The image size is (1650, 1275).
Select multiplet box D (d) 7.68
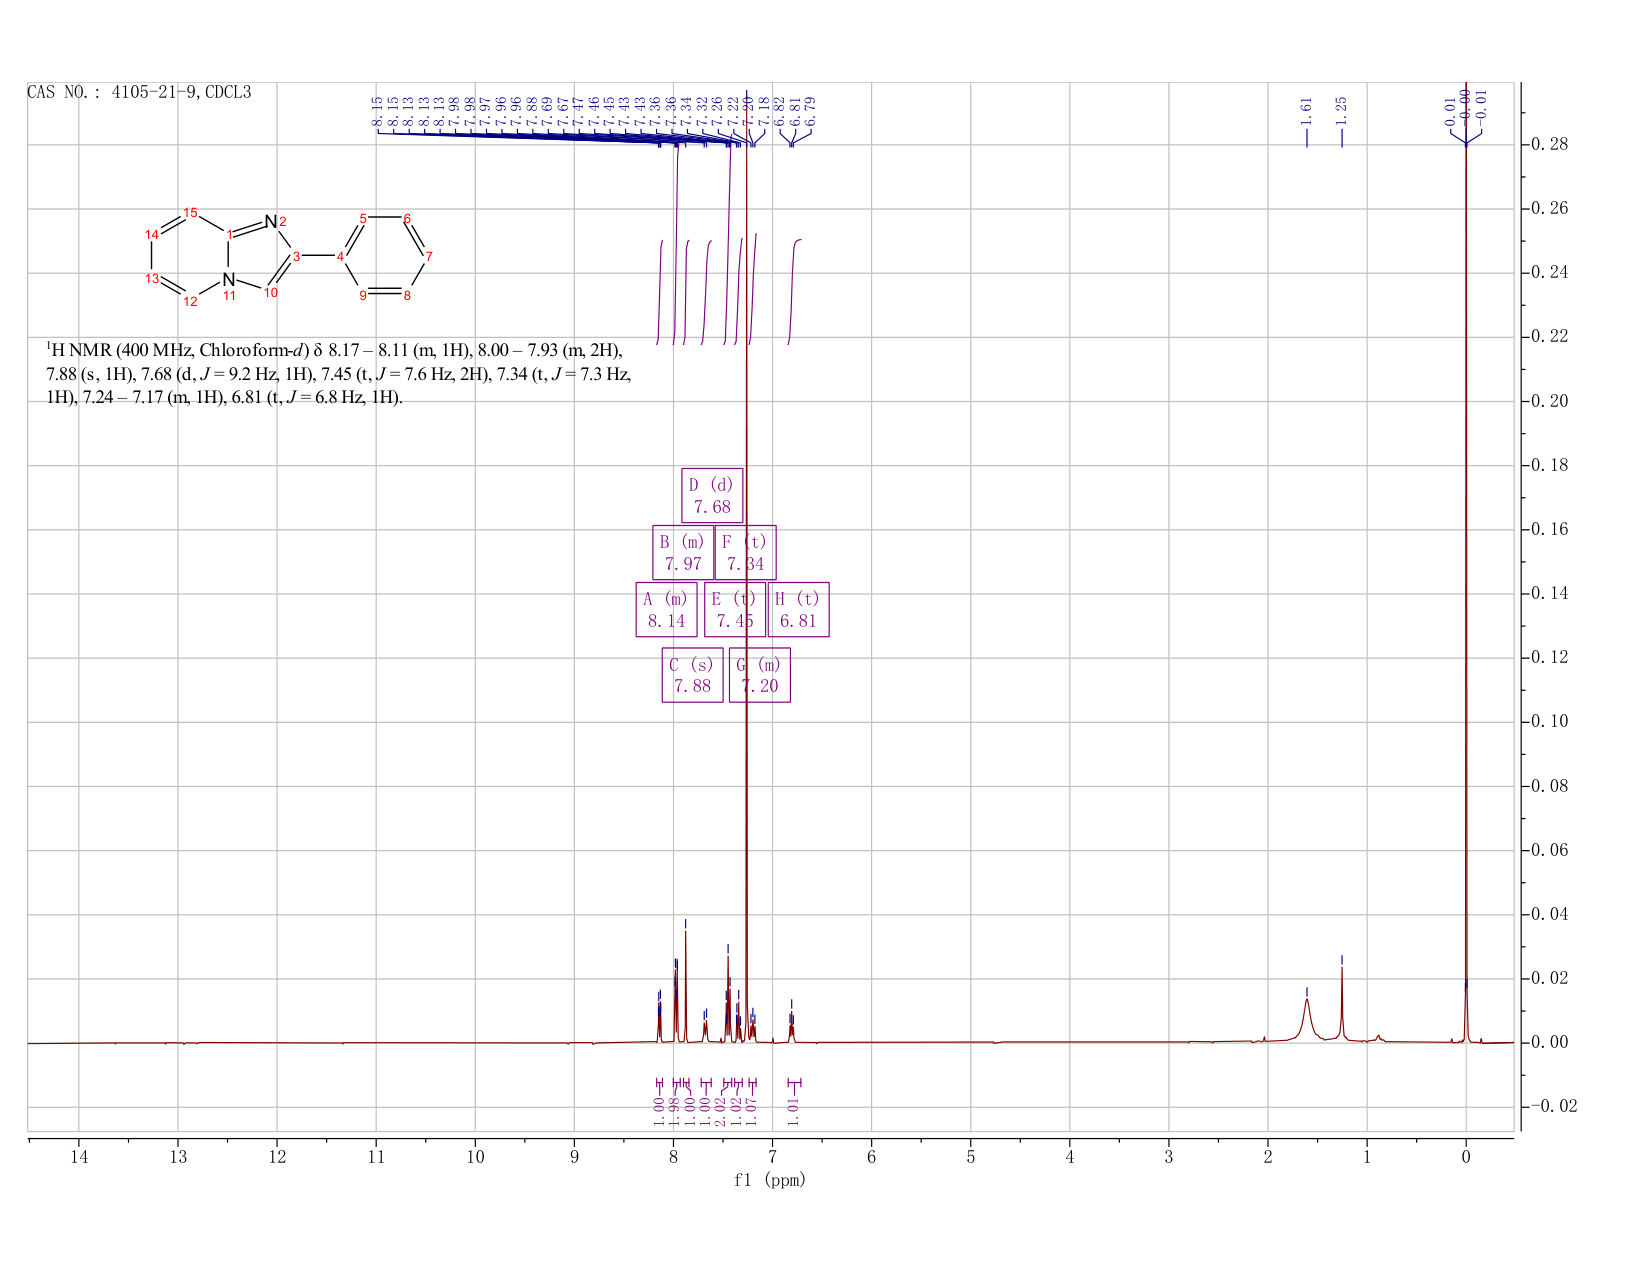click(x=712, y=495)
